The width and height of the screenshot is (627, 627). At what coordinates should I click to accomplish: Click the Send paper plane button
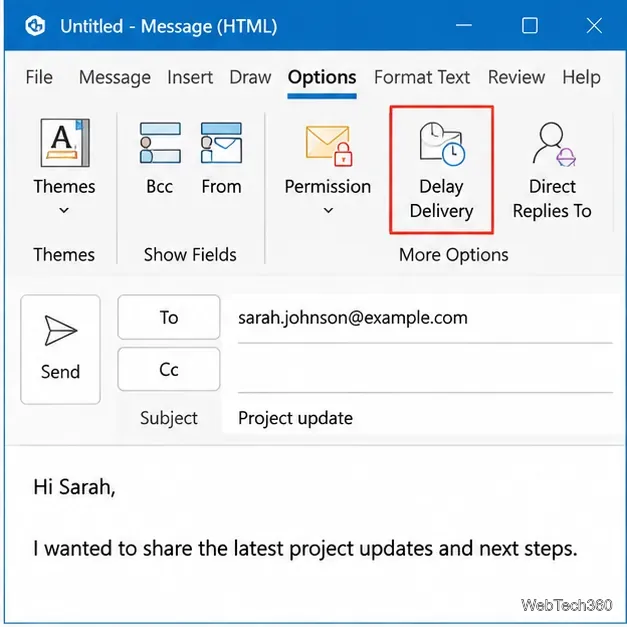tap(60, 349)
